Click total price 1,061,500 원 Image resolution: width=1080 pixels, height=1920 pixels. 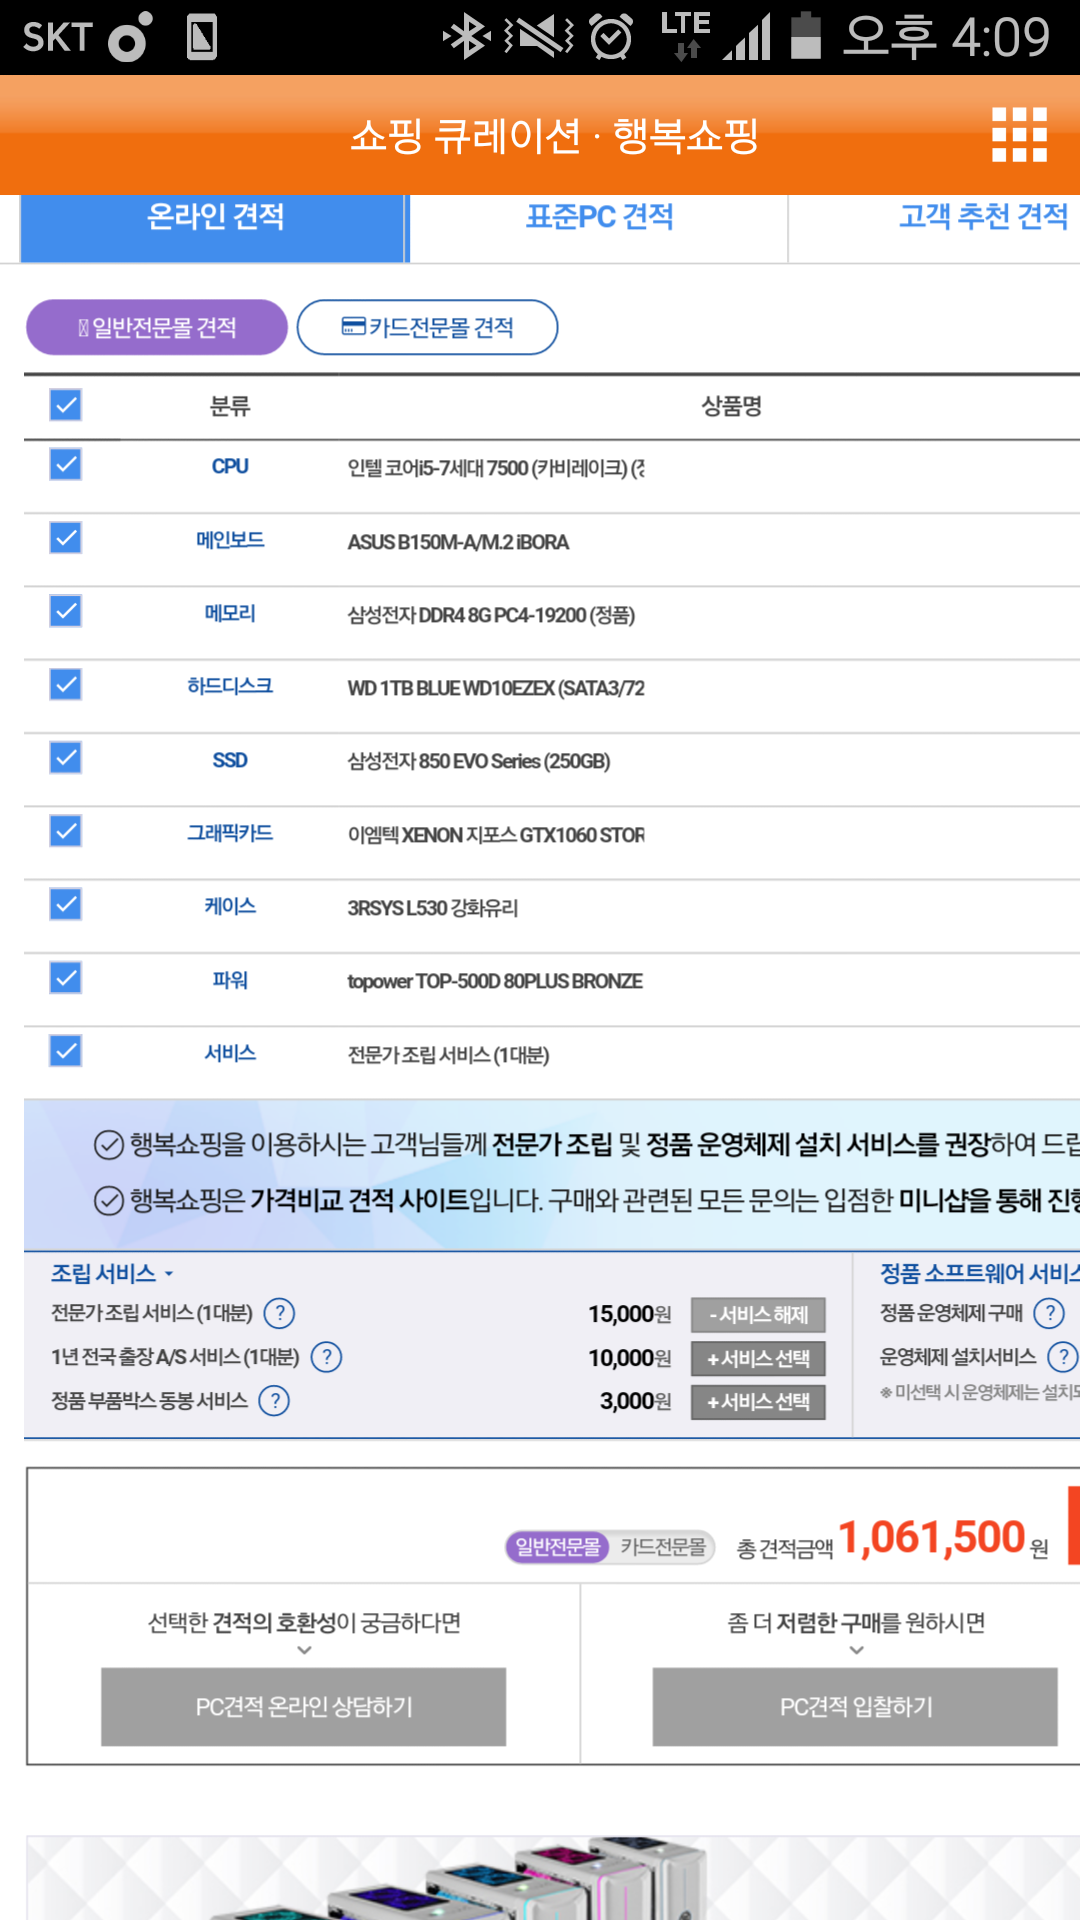(x=943, y=1538)
